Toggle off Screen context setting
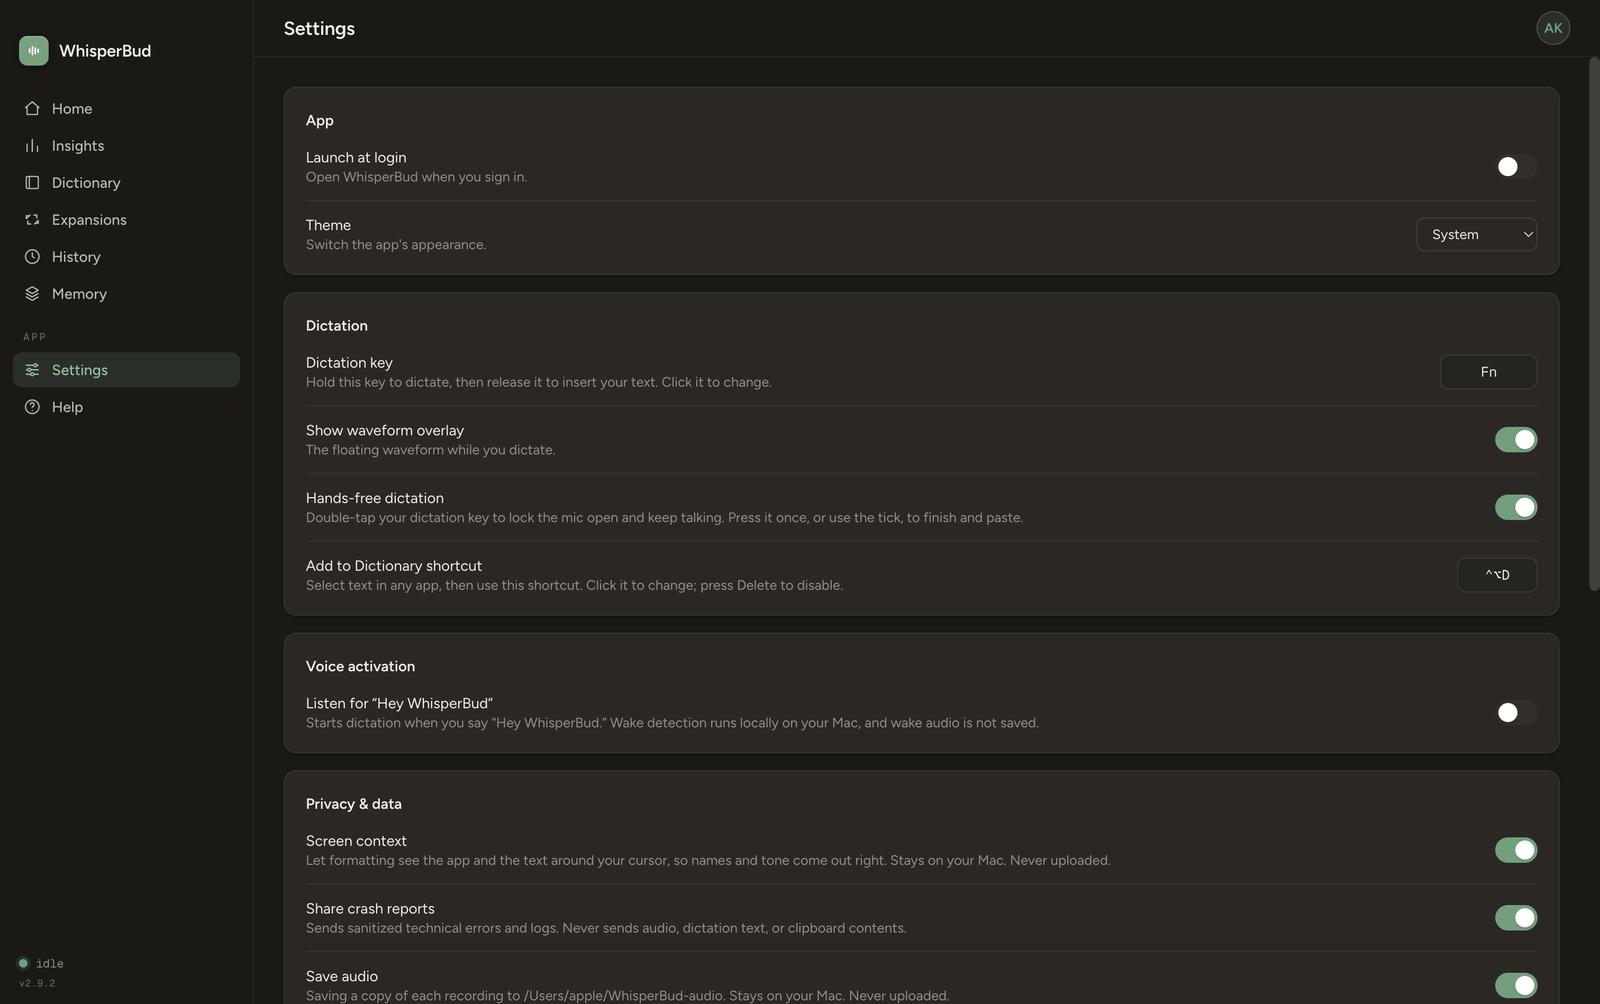The image size is (1600, 1004). coord(1516,850)
